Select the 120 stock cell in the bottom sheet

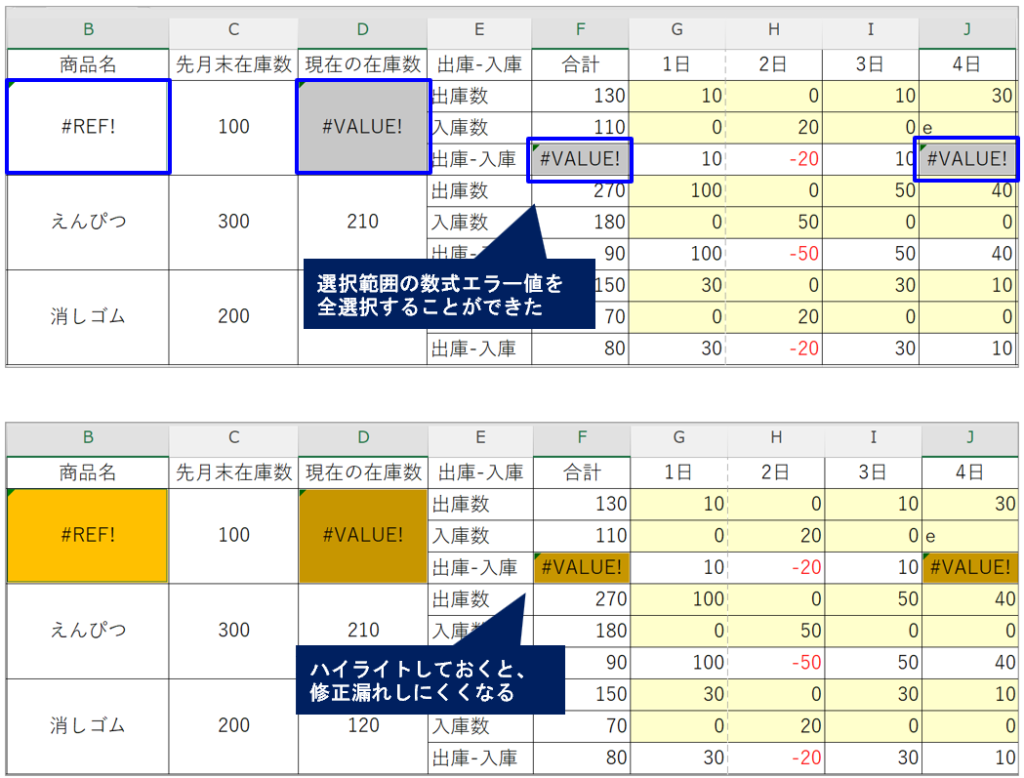(x=363, y=725)
